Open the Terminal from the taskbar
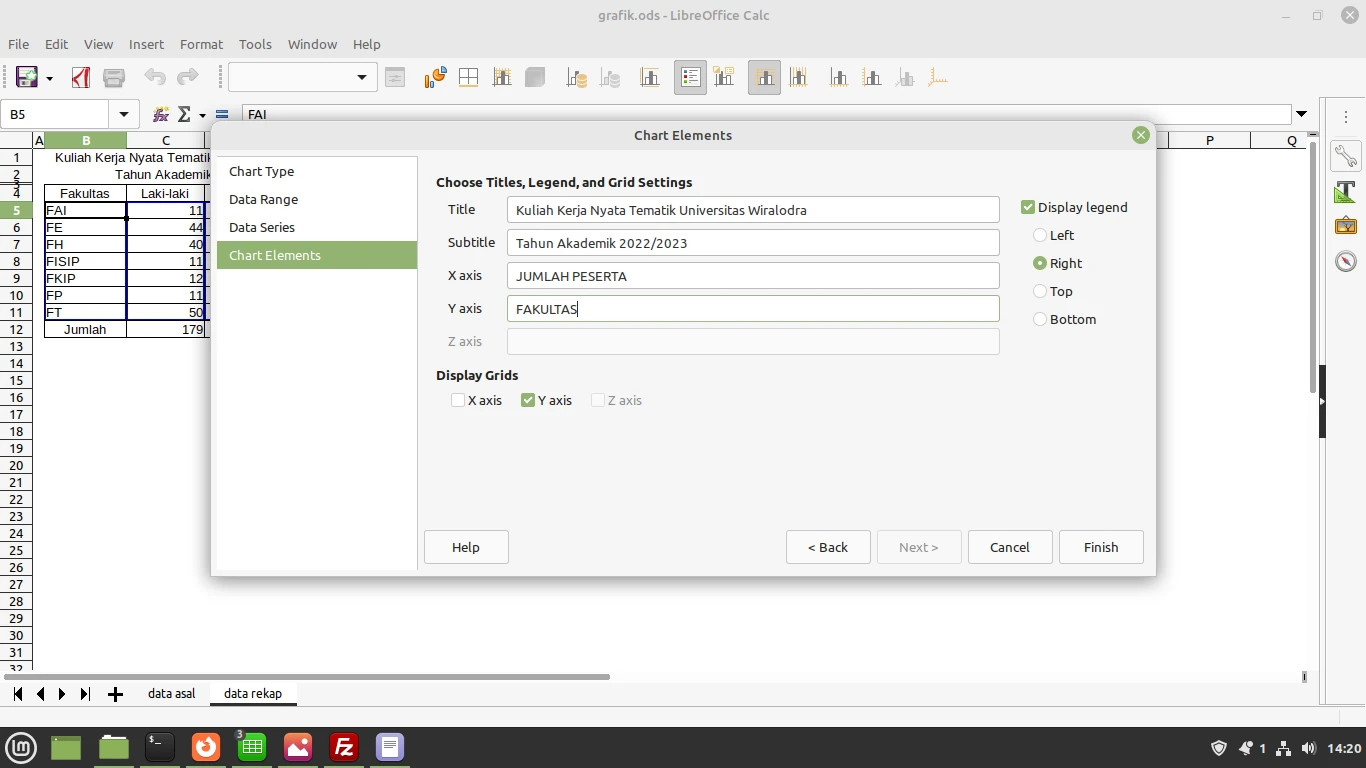1366x768 pixels. 159,747
